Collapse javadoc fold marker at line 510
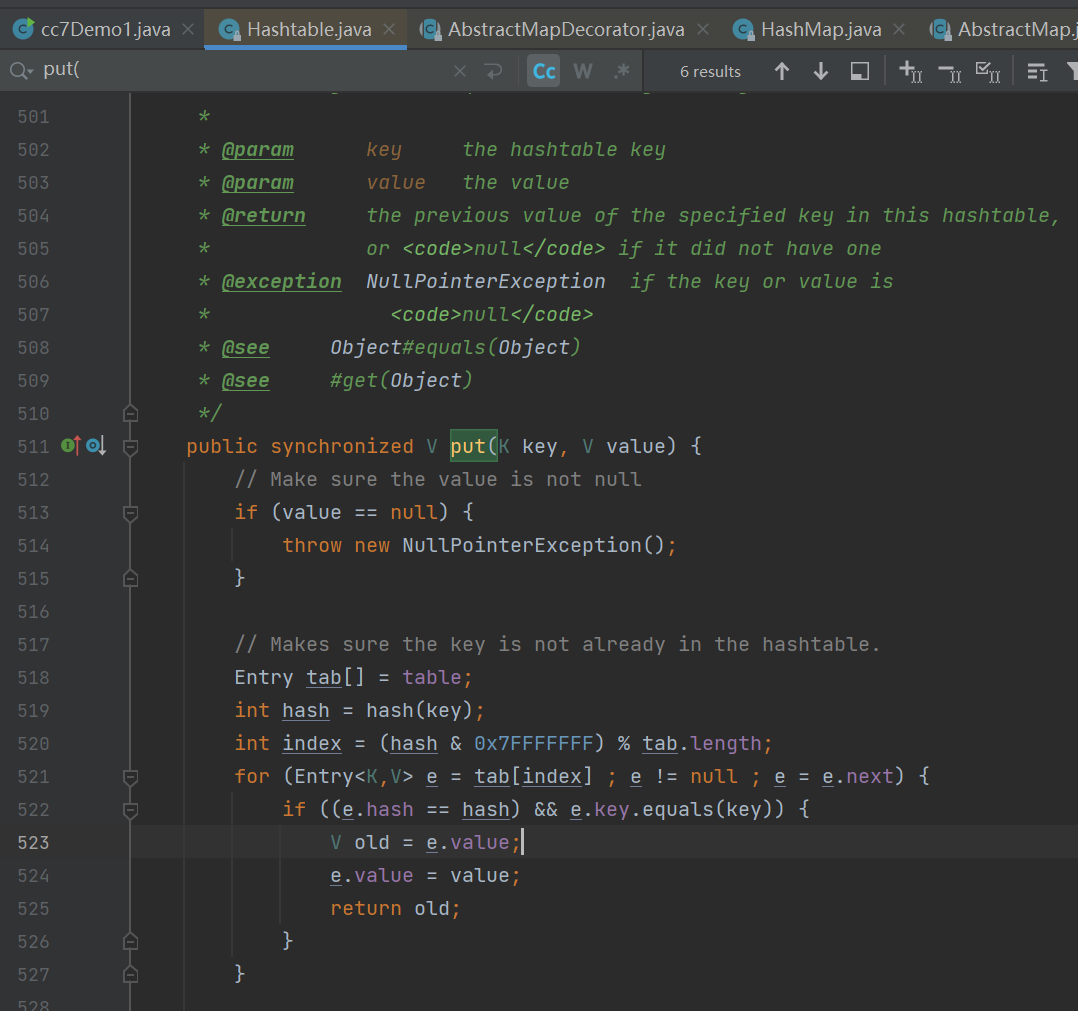Image resolution: width=1078 pixels, height=1011 pixels. [x=130, y=414]
